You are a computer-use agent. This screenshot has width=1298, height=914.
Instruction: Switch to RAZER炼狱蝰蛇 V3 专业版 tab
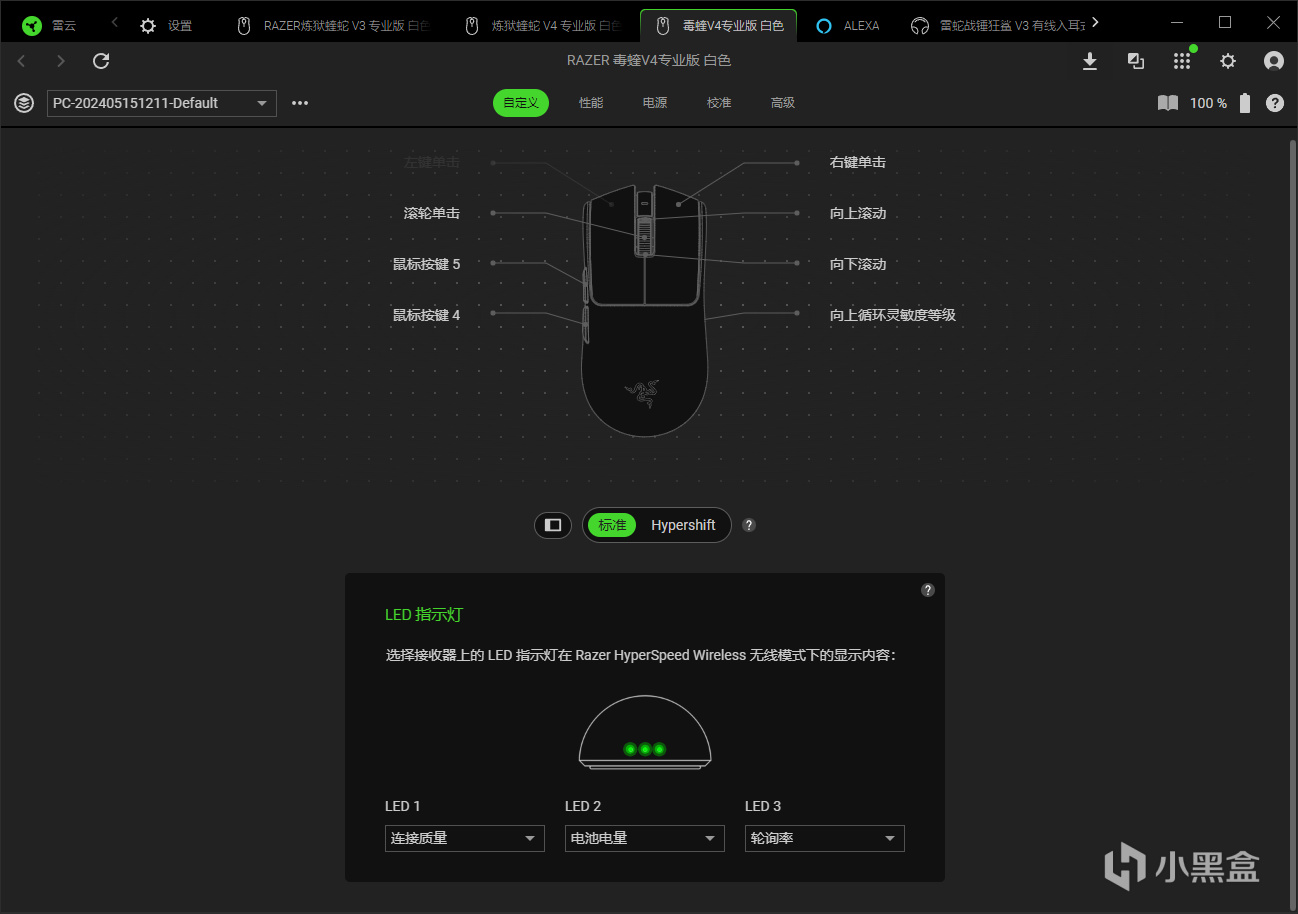coord(333,26)
